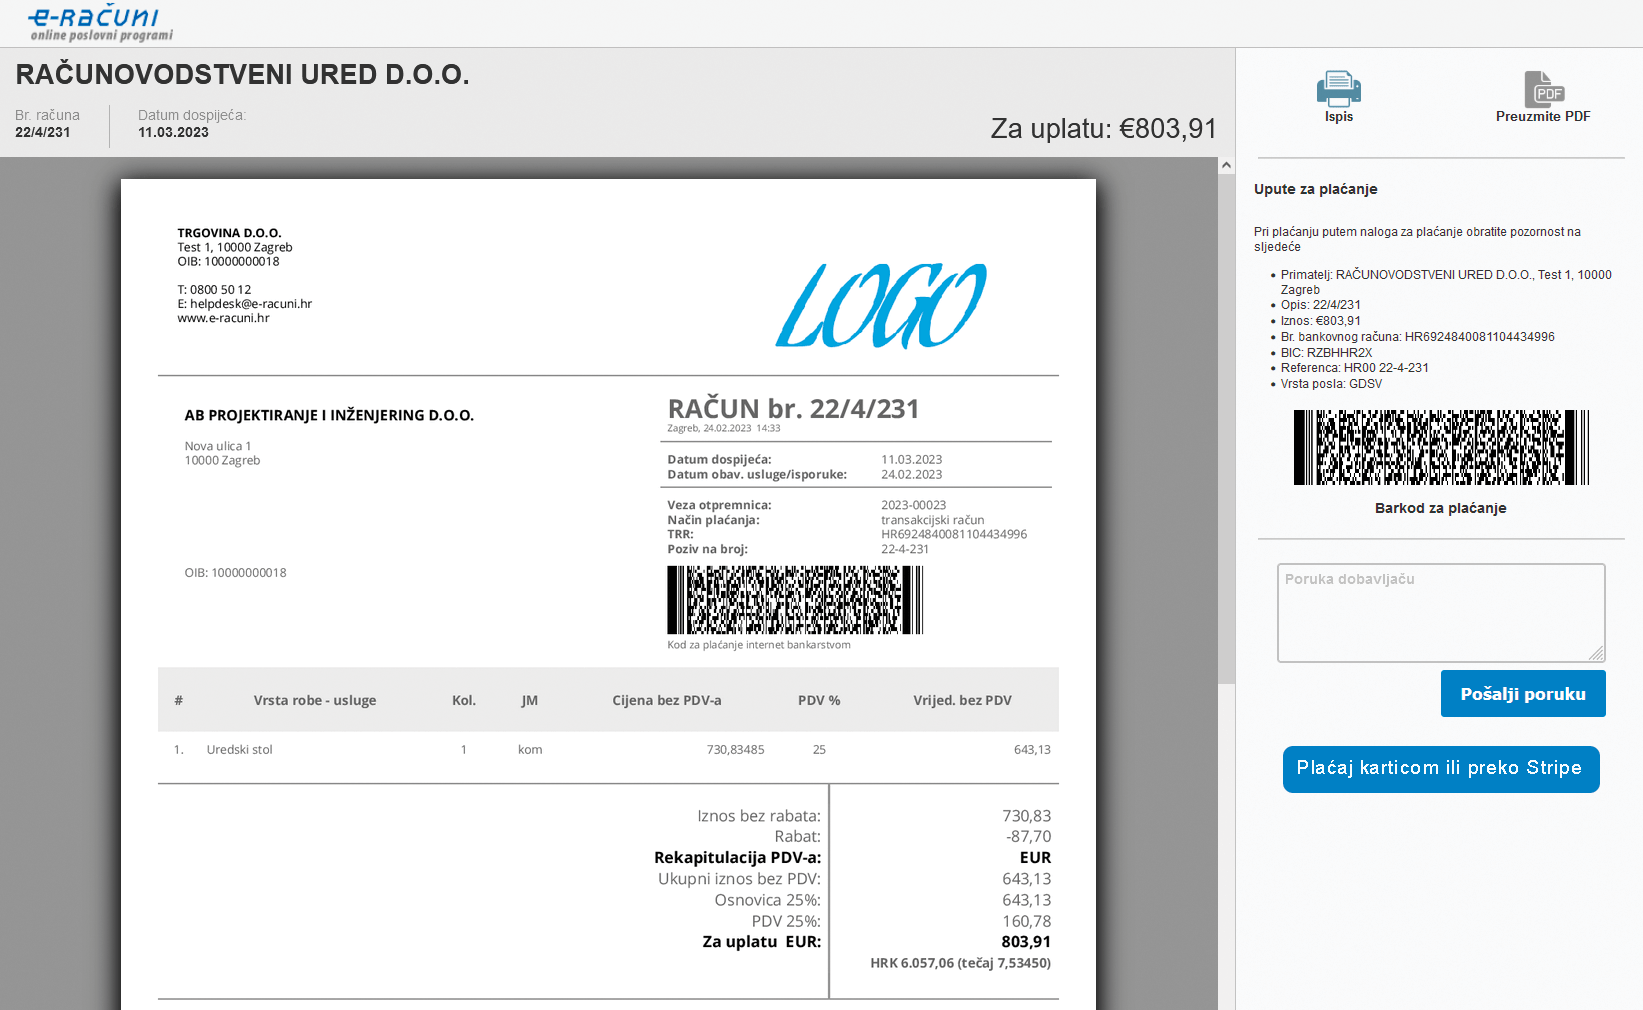Click the helpdesk@e-racuni.hr email address

click(x=251, y=304)
